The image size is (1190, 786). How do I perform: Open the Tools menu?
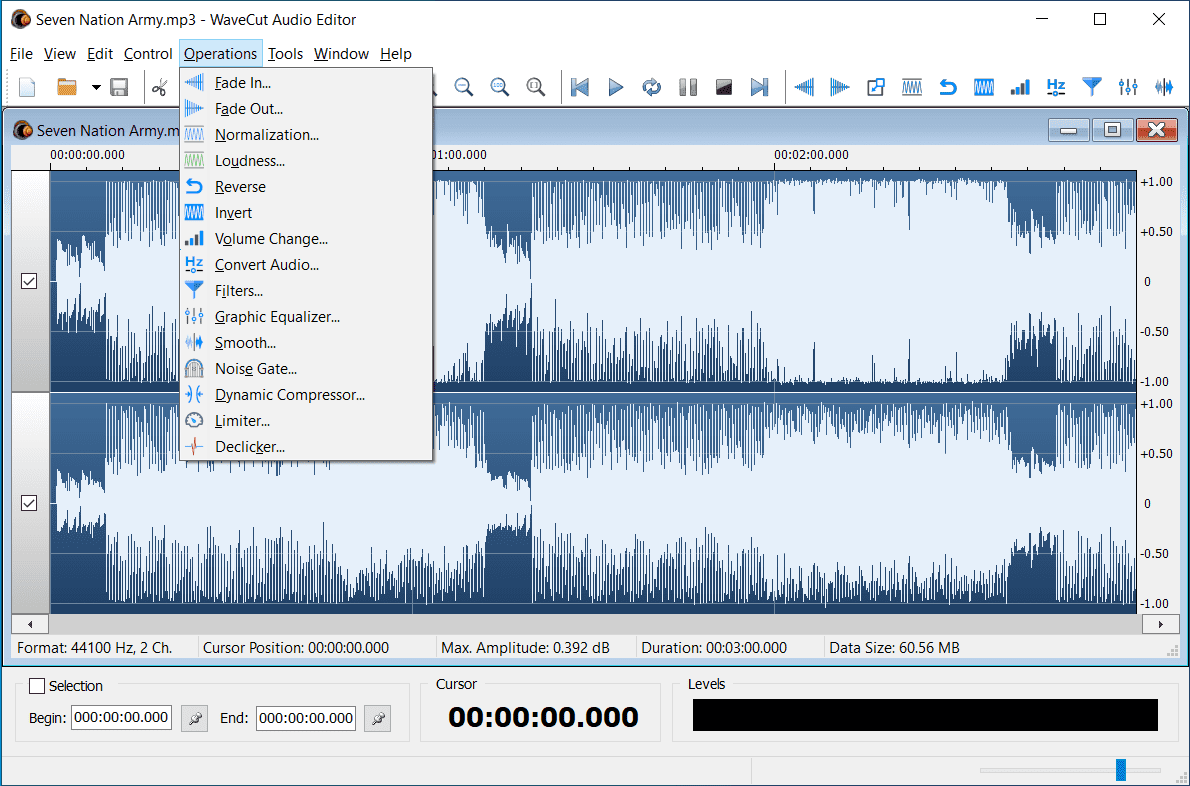point(285,54)
